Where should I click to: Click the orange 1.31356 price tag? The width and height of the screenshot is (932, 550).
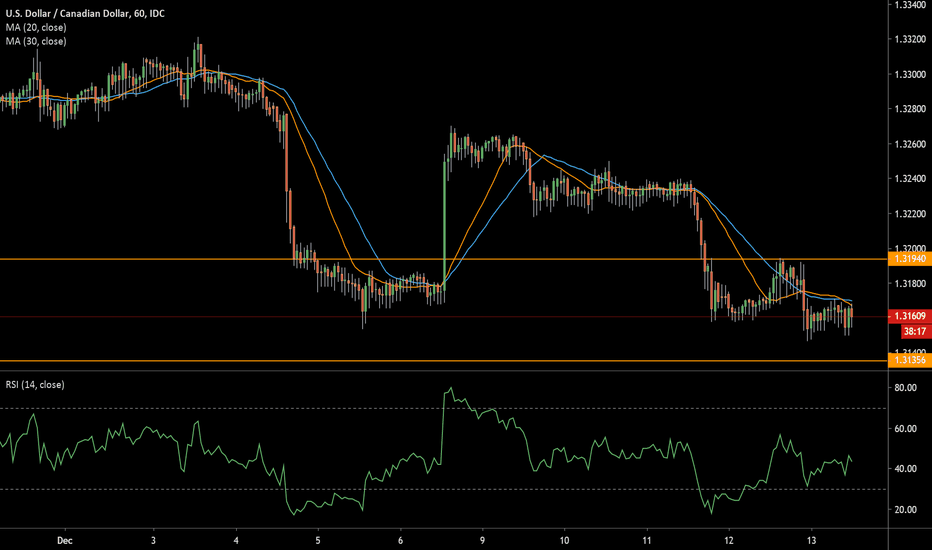tap(909, 360)
